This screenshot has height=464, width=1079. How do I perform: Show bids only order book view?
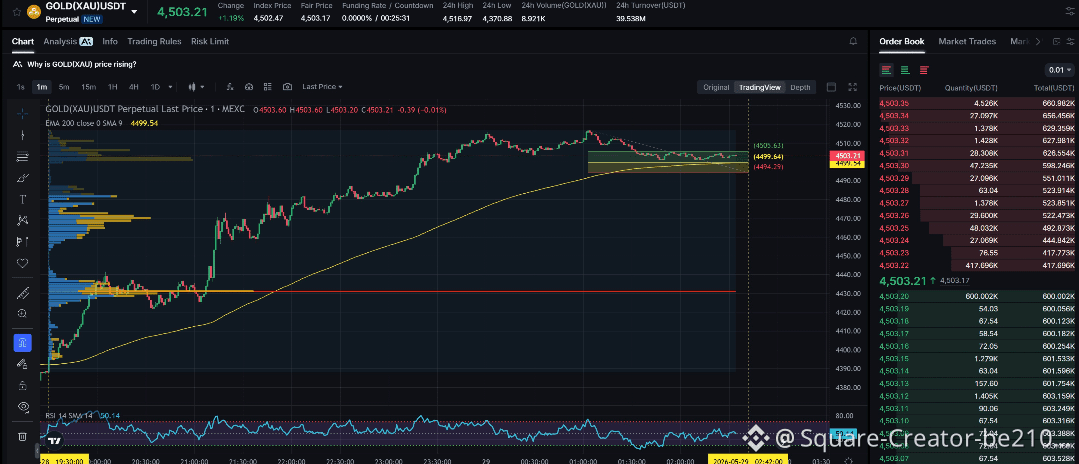905,70
